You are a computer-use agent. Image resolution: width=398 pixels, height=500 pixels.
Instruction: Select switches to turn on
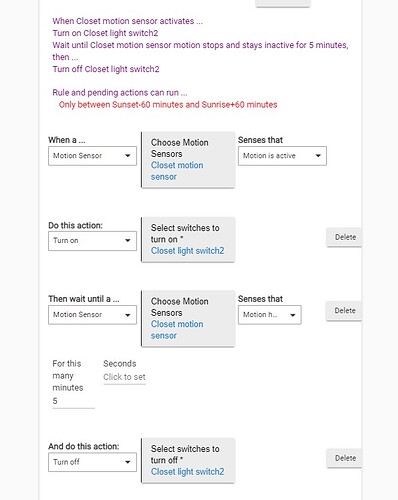coord(188,240)
